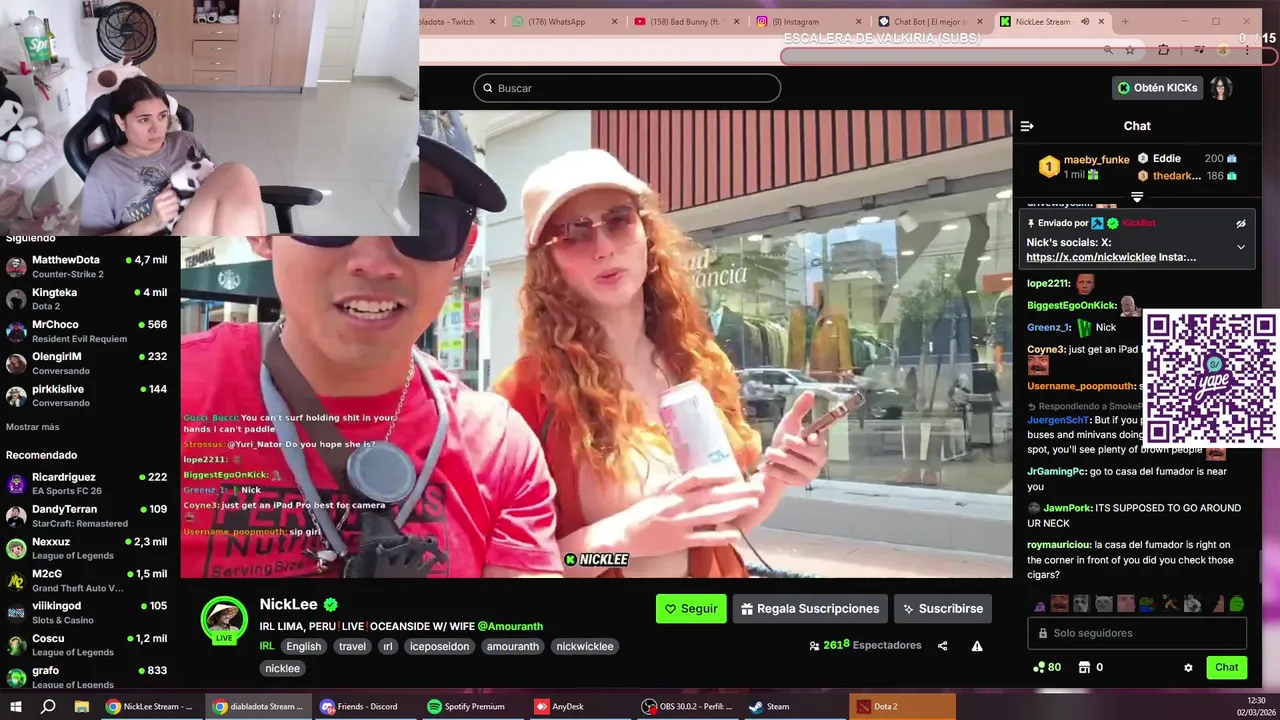The image size is (1280, 720).
Task: Open pirkkislive channel in sidebar
Action: point(88,395)
